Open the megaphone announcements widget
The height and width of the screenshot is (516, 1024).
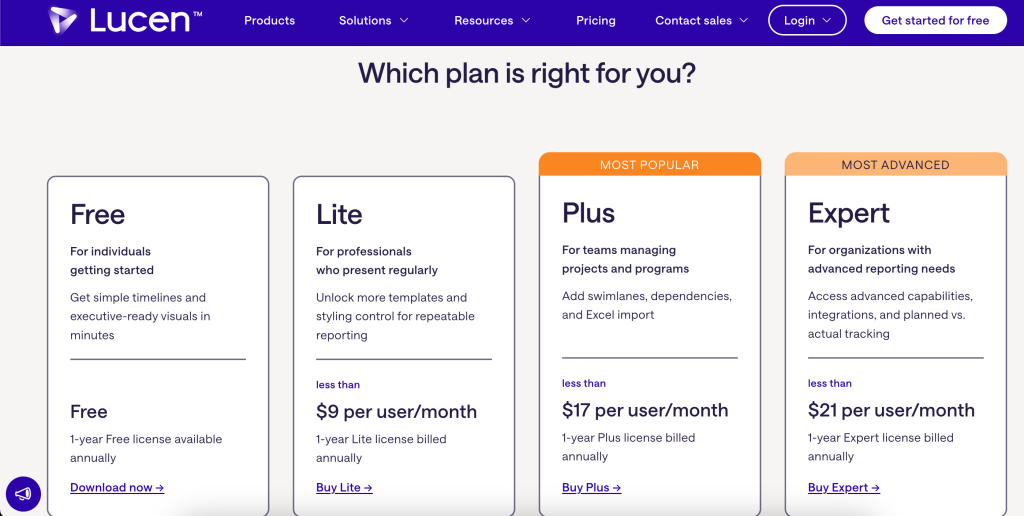coord(24,494)
